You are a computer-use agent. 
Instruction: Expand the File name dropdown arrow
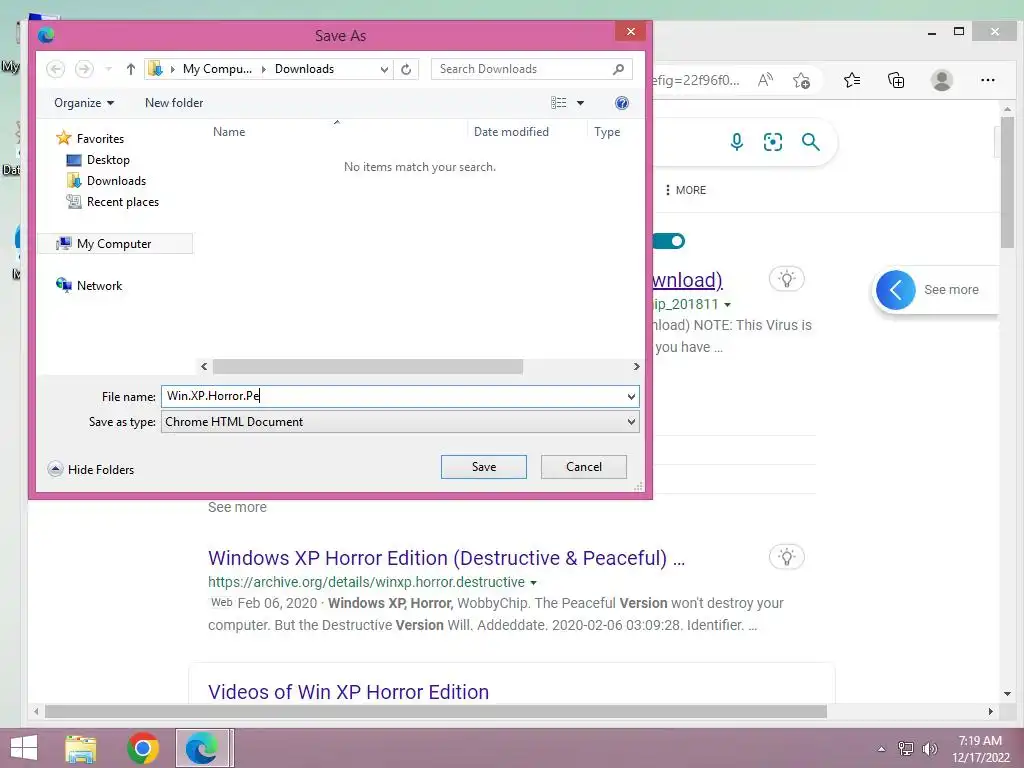pos(631,396)
